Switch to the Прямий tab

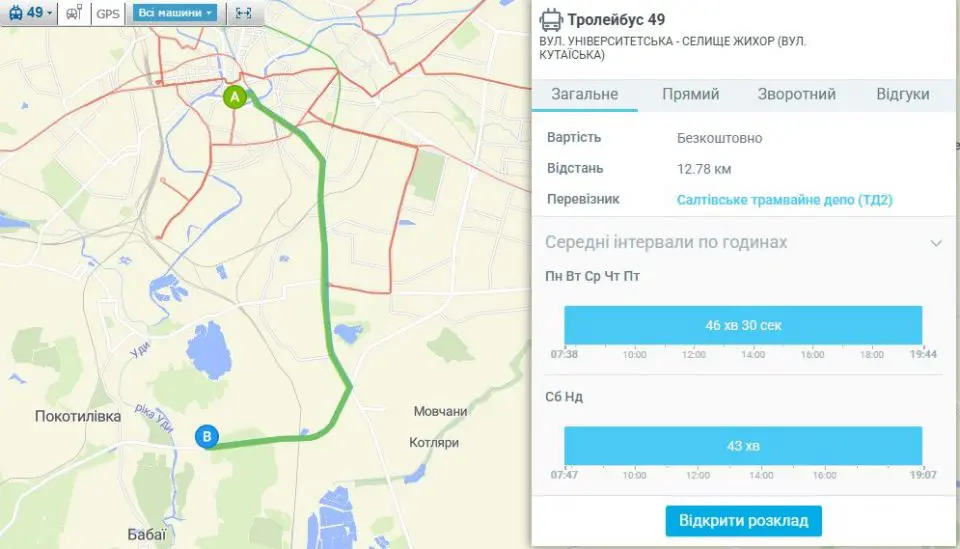pyautogui.click(x=691, y=94)
